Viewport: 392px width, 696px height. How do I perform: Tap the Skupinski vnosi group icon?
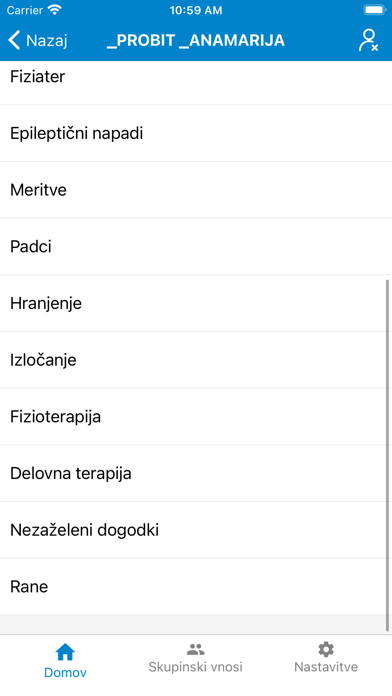195,650
